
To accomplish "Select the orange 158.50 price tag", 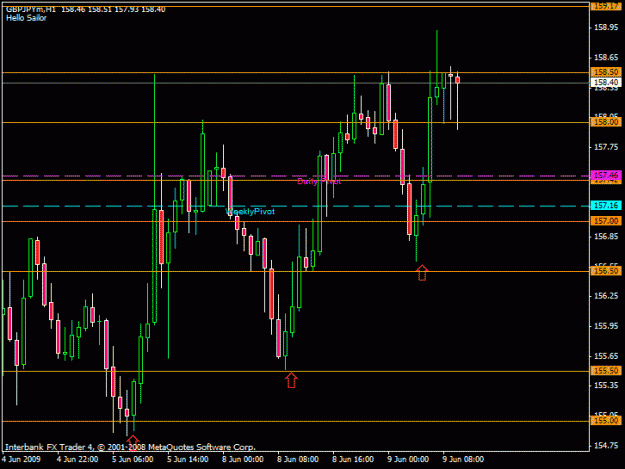I will 605,72.
